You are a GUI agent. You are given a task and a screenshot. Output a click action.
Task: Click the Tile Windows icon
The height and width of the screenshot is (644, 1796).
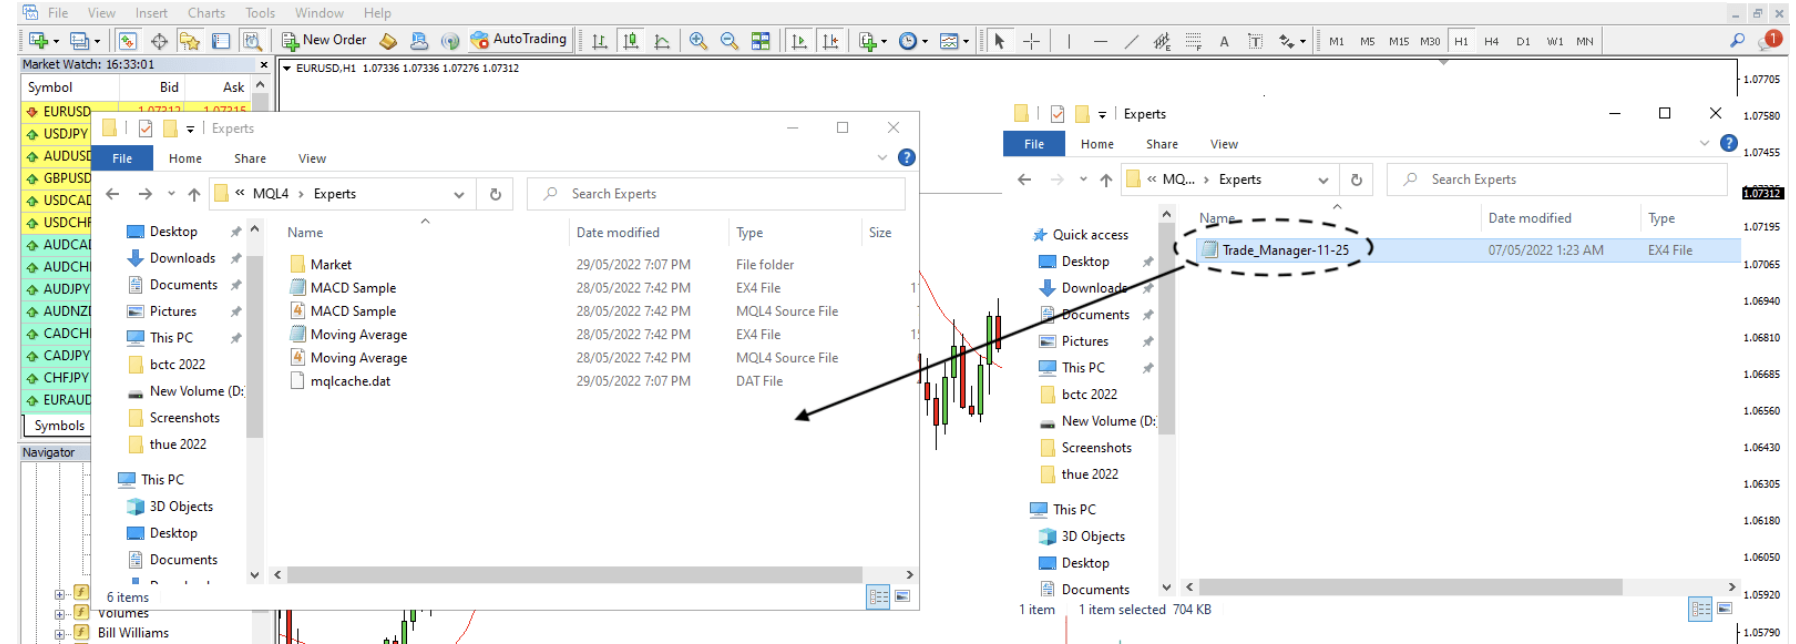pos(761,41)
